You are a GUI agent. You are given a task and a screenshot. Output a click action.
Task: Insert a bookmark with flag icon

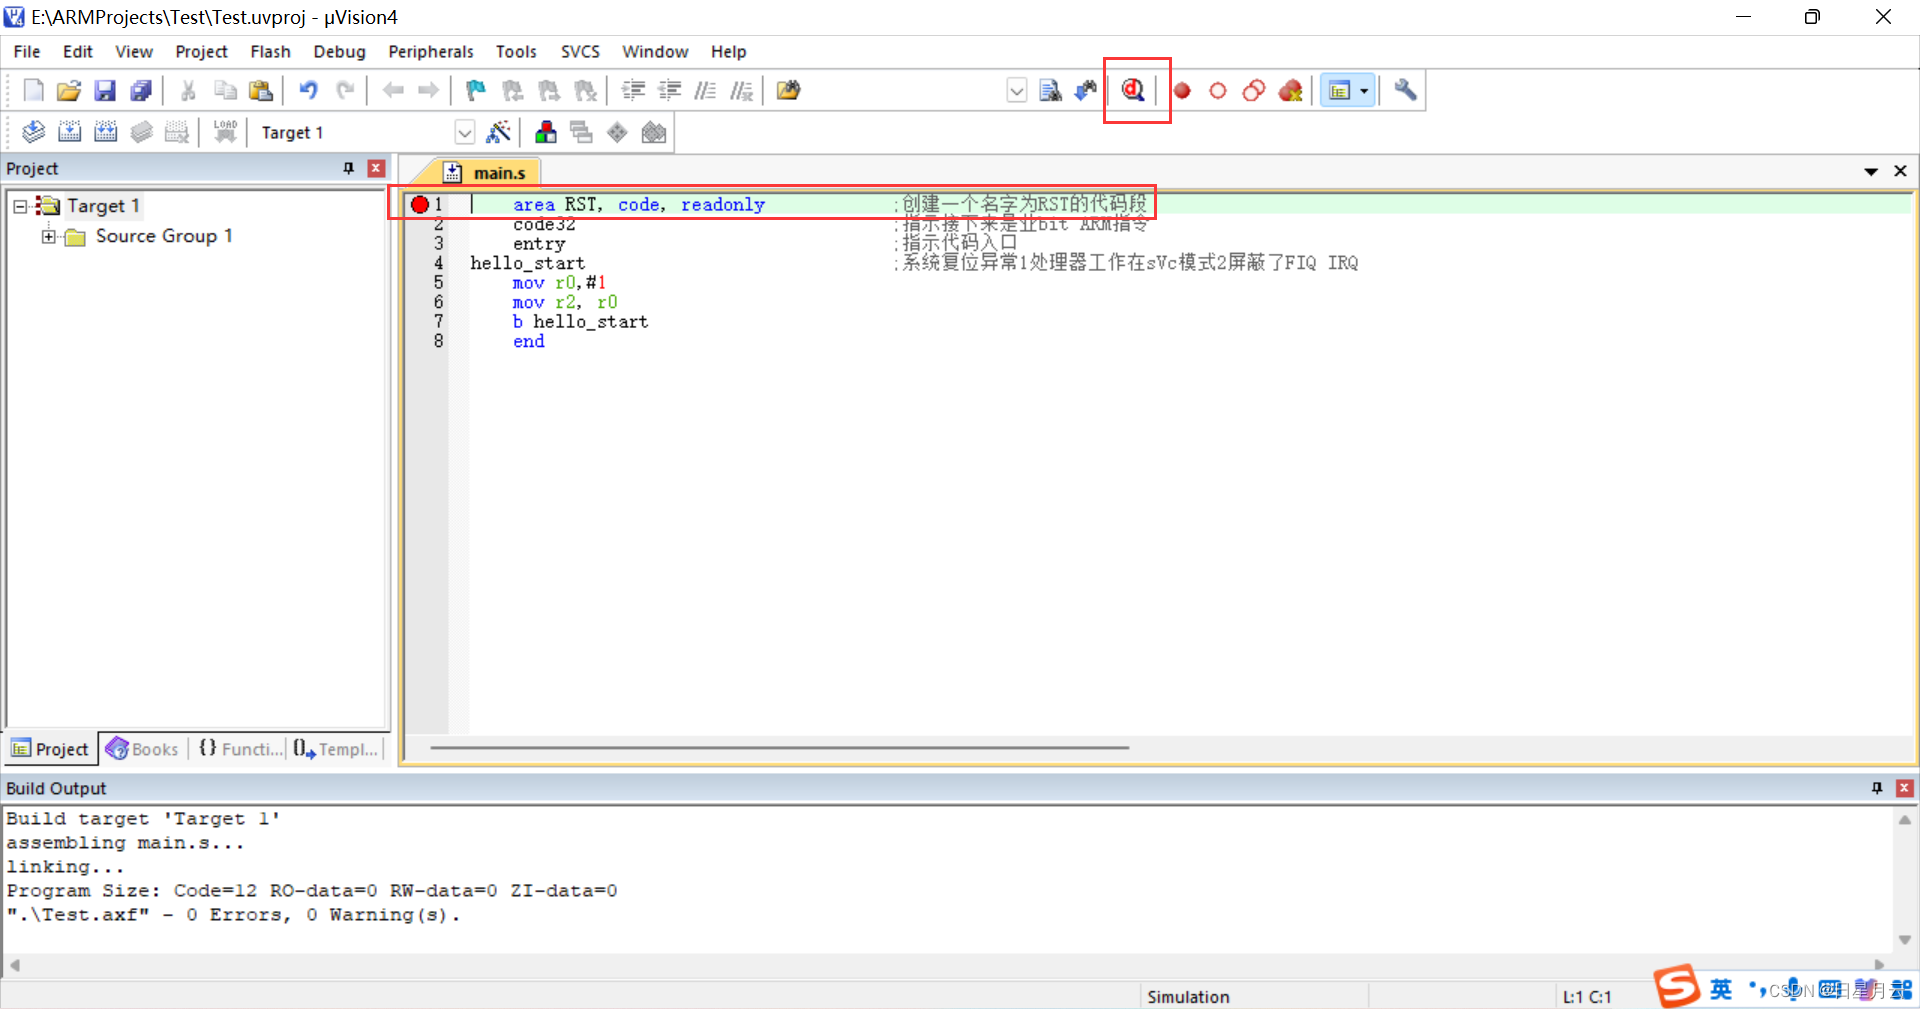pos(476,91)
